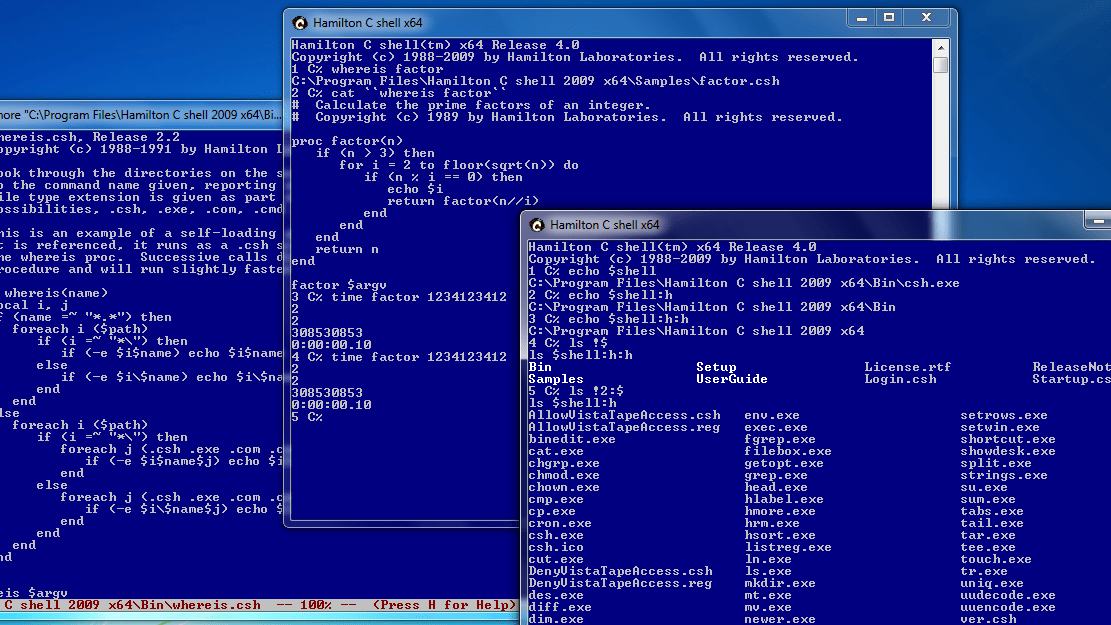Click 'csh.ico' in file listing

tap(556, 548)
